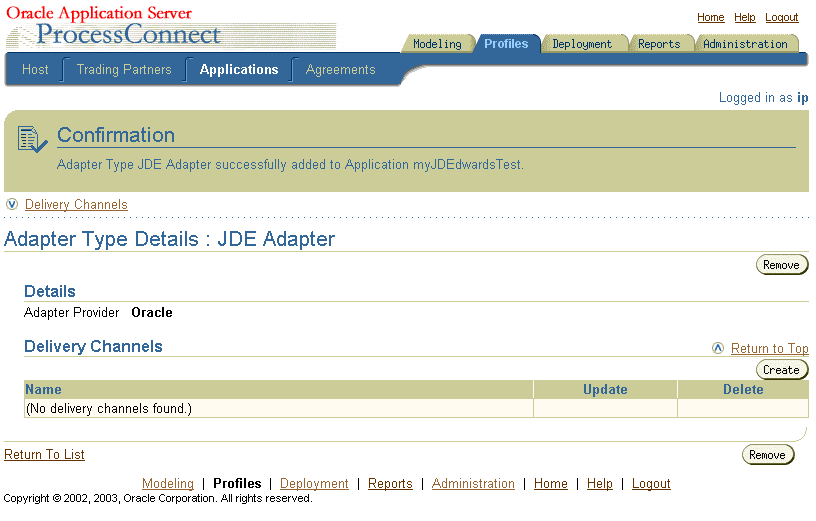Click the Deployment link in the footer

point(314,484)
